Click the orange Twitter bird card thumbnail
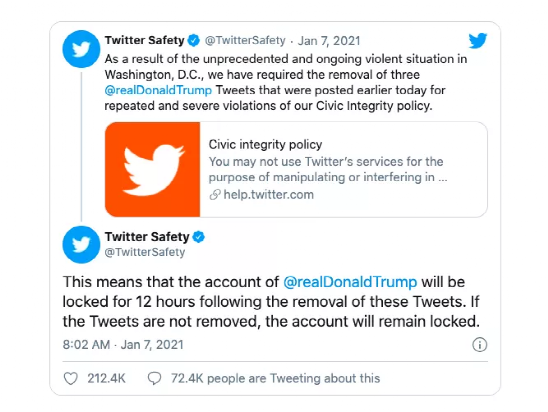Image resolution: width=548 pixels, height=412 pixels. [x=152, y=169]
